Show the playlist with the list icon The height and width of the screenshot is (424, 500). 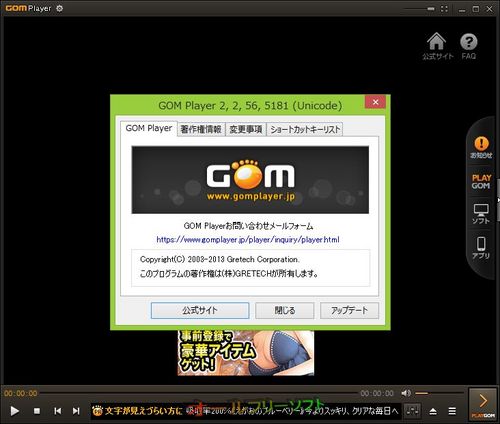pos(452,411)
